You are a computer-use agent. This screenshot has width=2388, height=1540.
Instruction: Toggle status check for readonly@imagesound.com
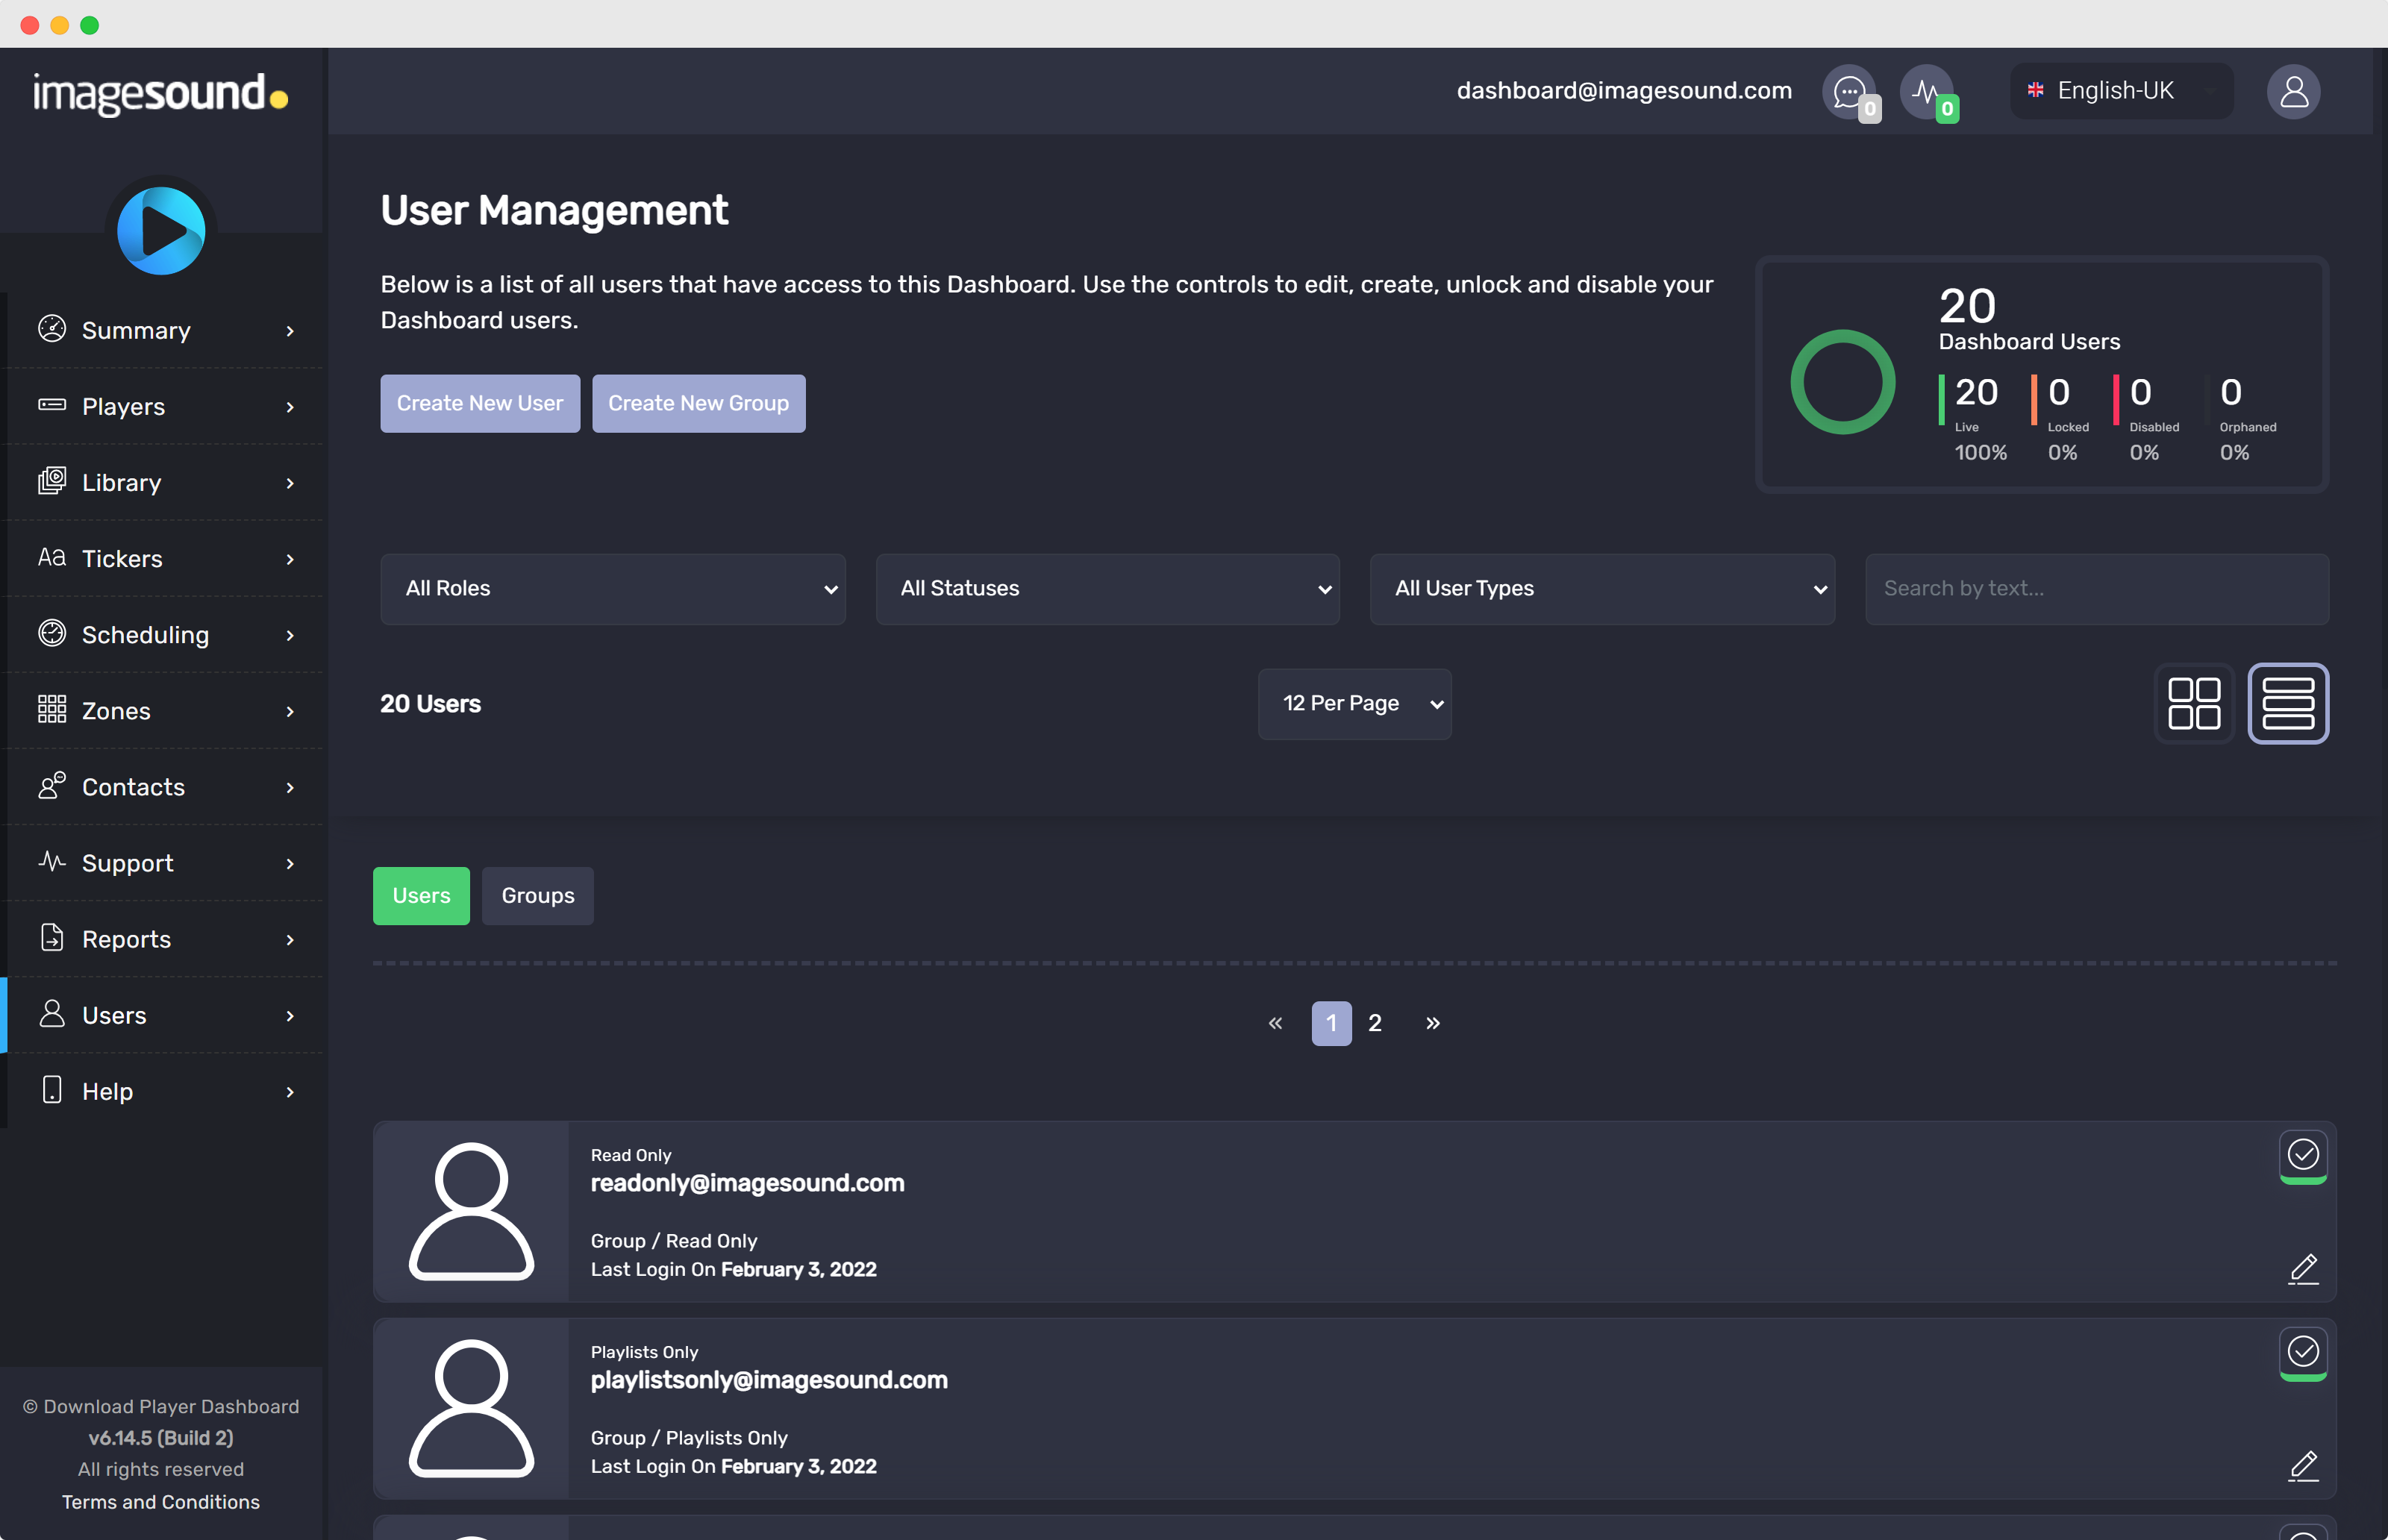click(2303, 1156)
